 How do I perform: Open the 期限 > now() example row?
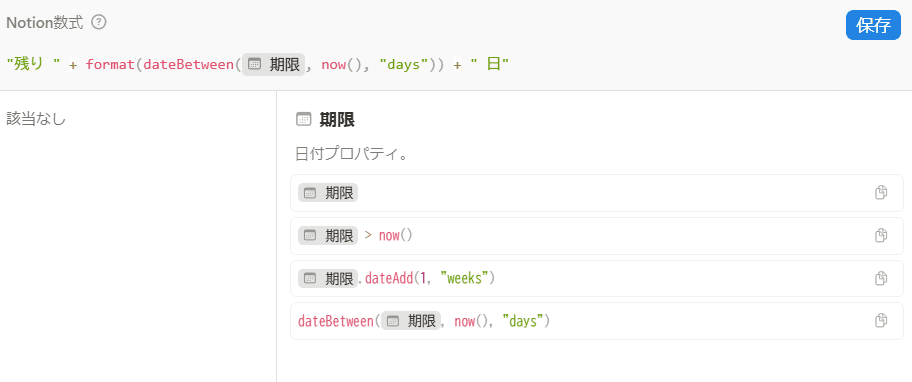coord(597,236)
